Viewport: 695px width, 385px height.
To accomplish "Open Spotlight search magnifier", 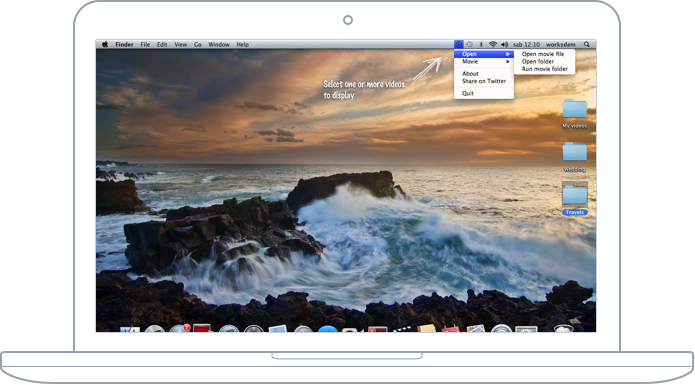I will tap(586, 44).
